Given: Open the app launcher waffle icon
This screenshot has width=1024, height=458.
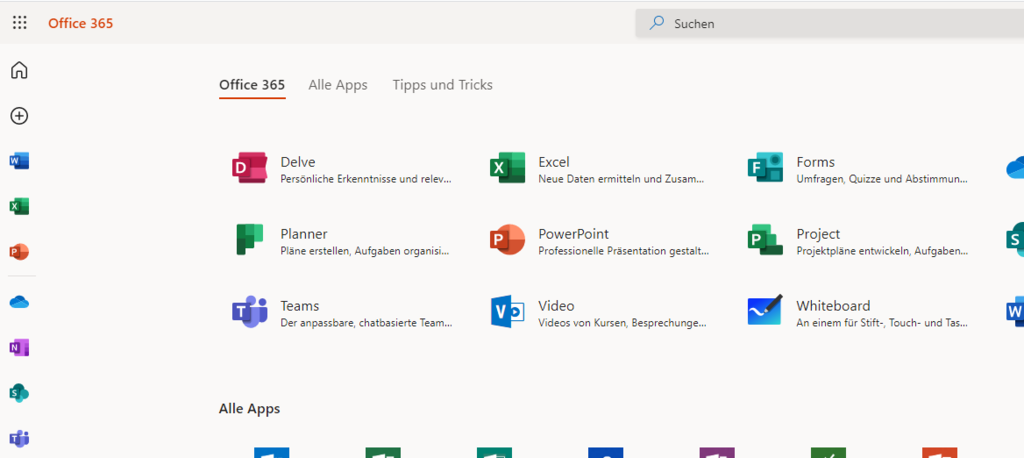Looking at the screenshot, I should pos(20,23).
